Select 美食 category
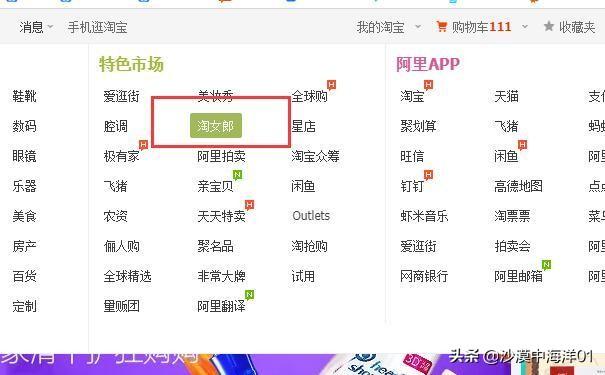This screenshot has height=375, width=605. (24, 216)
